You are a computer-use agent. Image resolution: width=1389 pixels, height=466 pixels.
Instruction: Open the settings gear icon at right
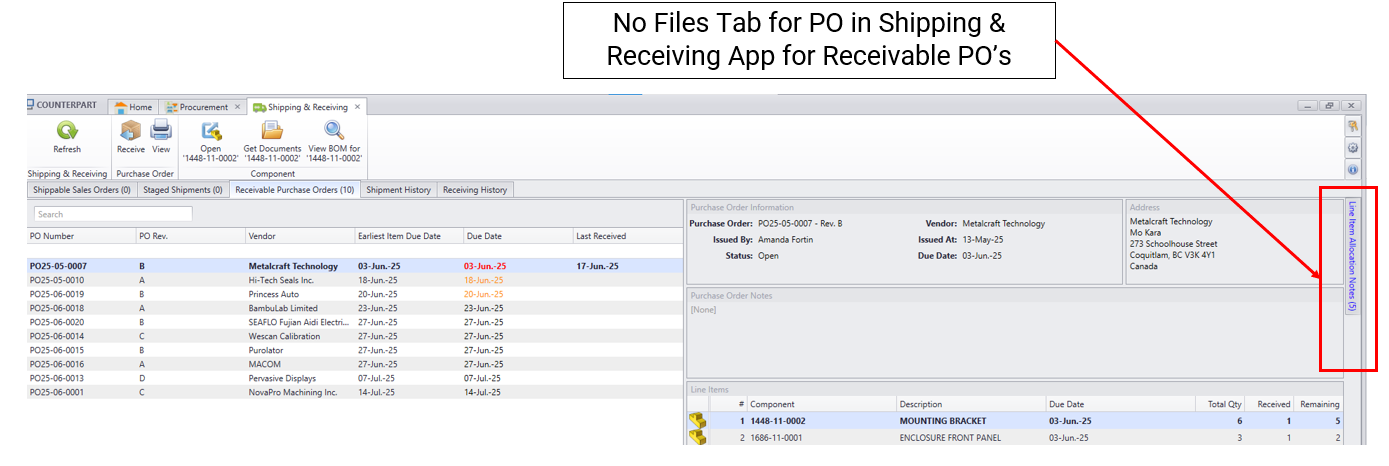coord(1353,148)
